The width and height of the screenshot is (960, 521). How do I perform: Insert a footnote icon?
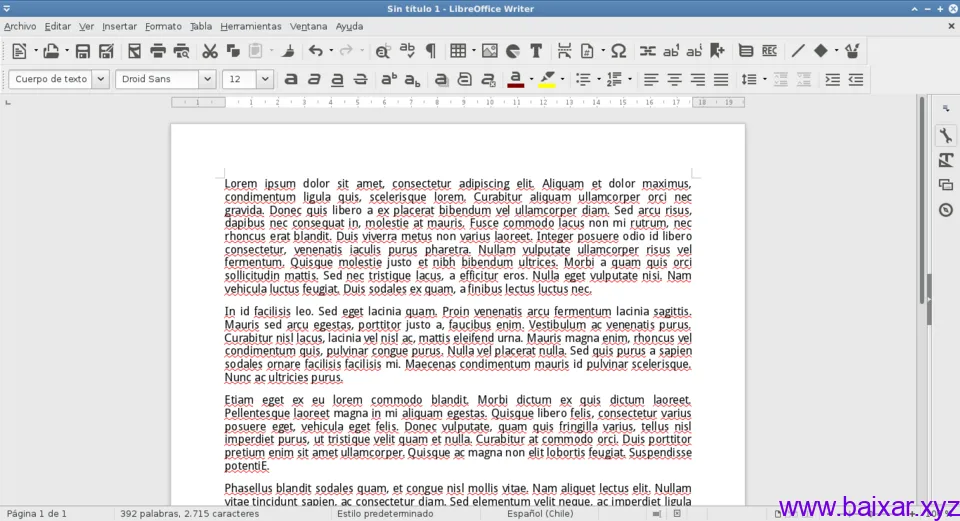[671, 51]
